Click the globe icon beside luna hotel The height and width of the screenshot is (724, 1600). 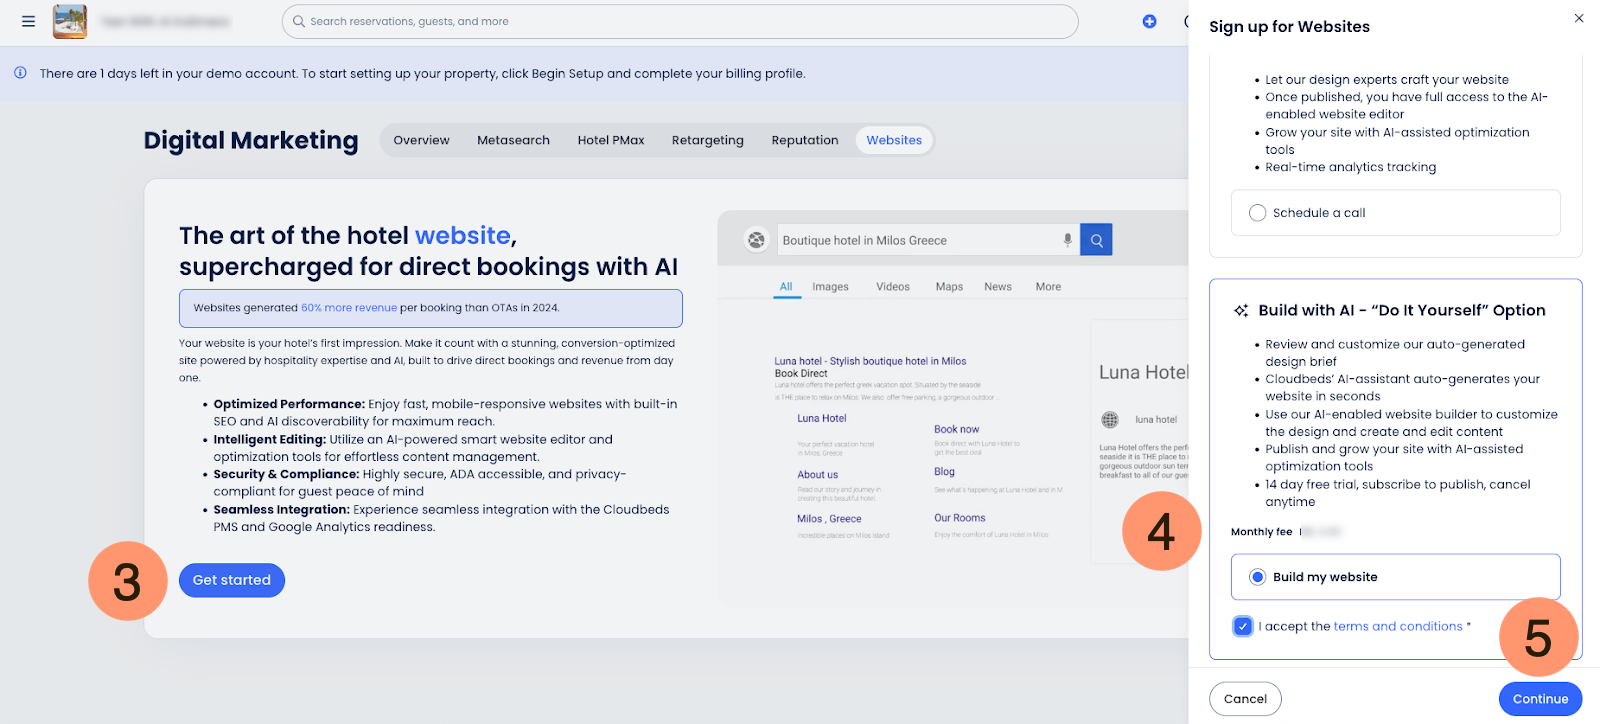point(1110,420)
